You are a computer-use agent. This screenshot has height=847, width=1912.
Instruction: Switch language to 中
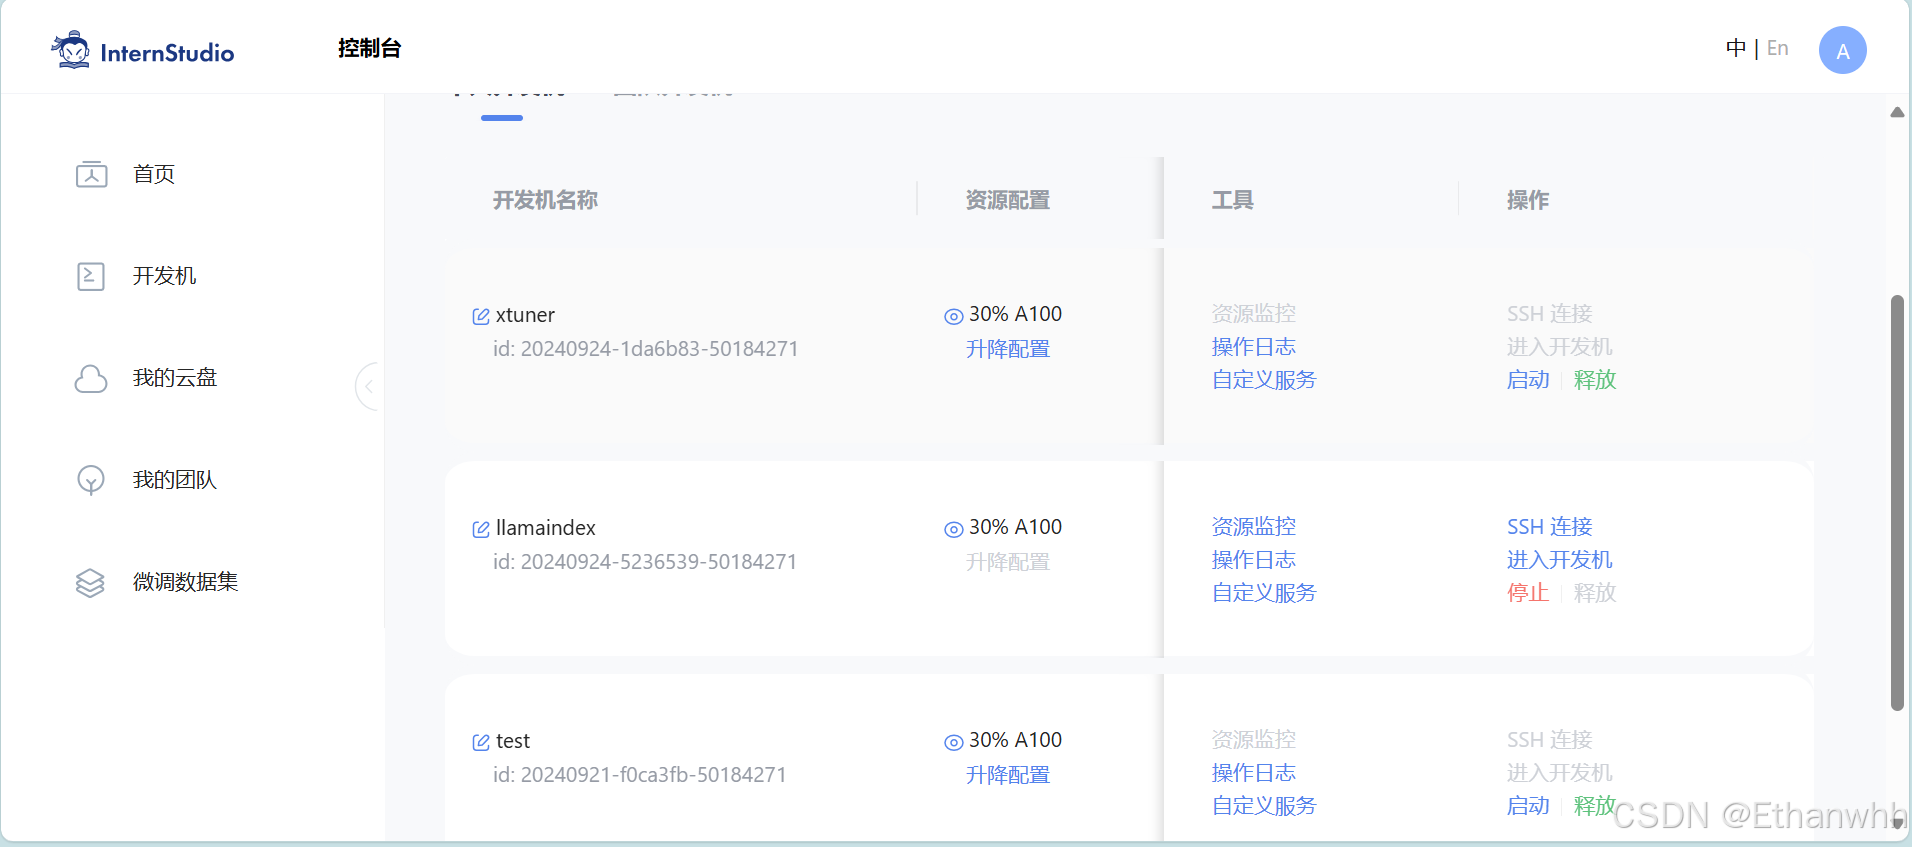click(1736, 48)
